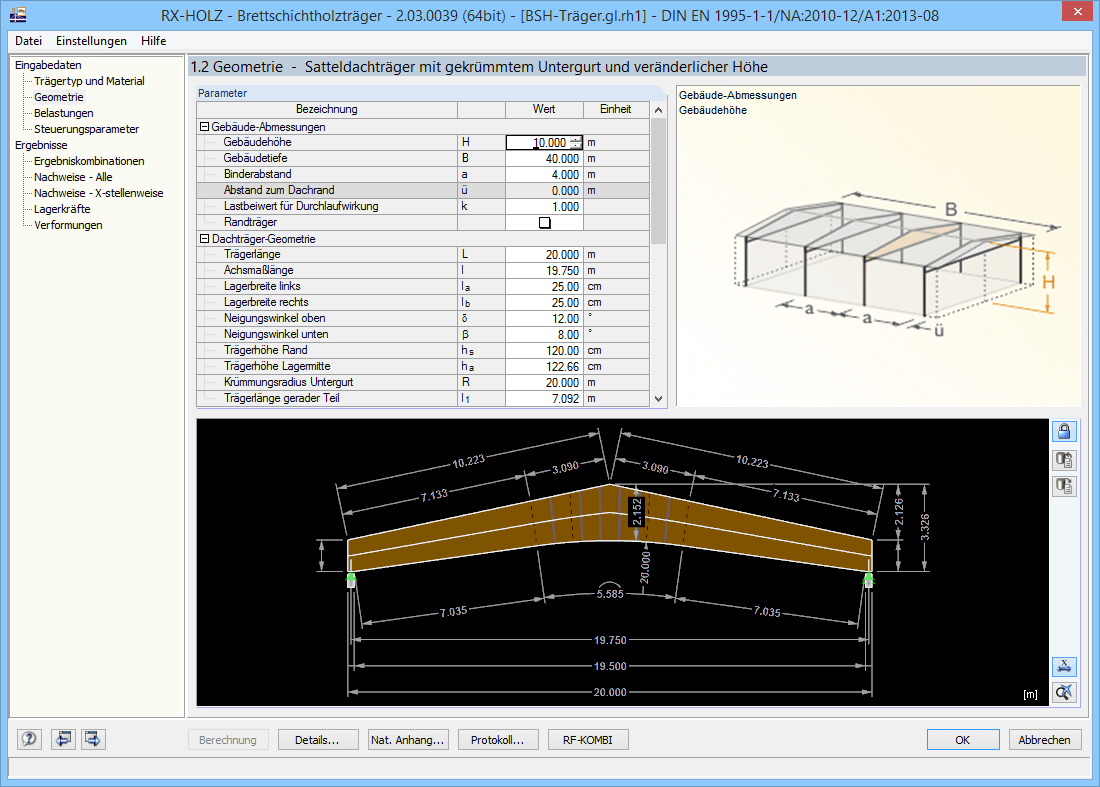Click the Eingabedaten tree heading

pos(48,65)
